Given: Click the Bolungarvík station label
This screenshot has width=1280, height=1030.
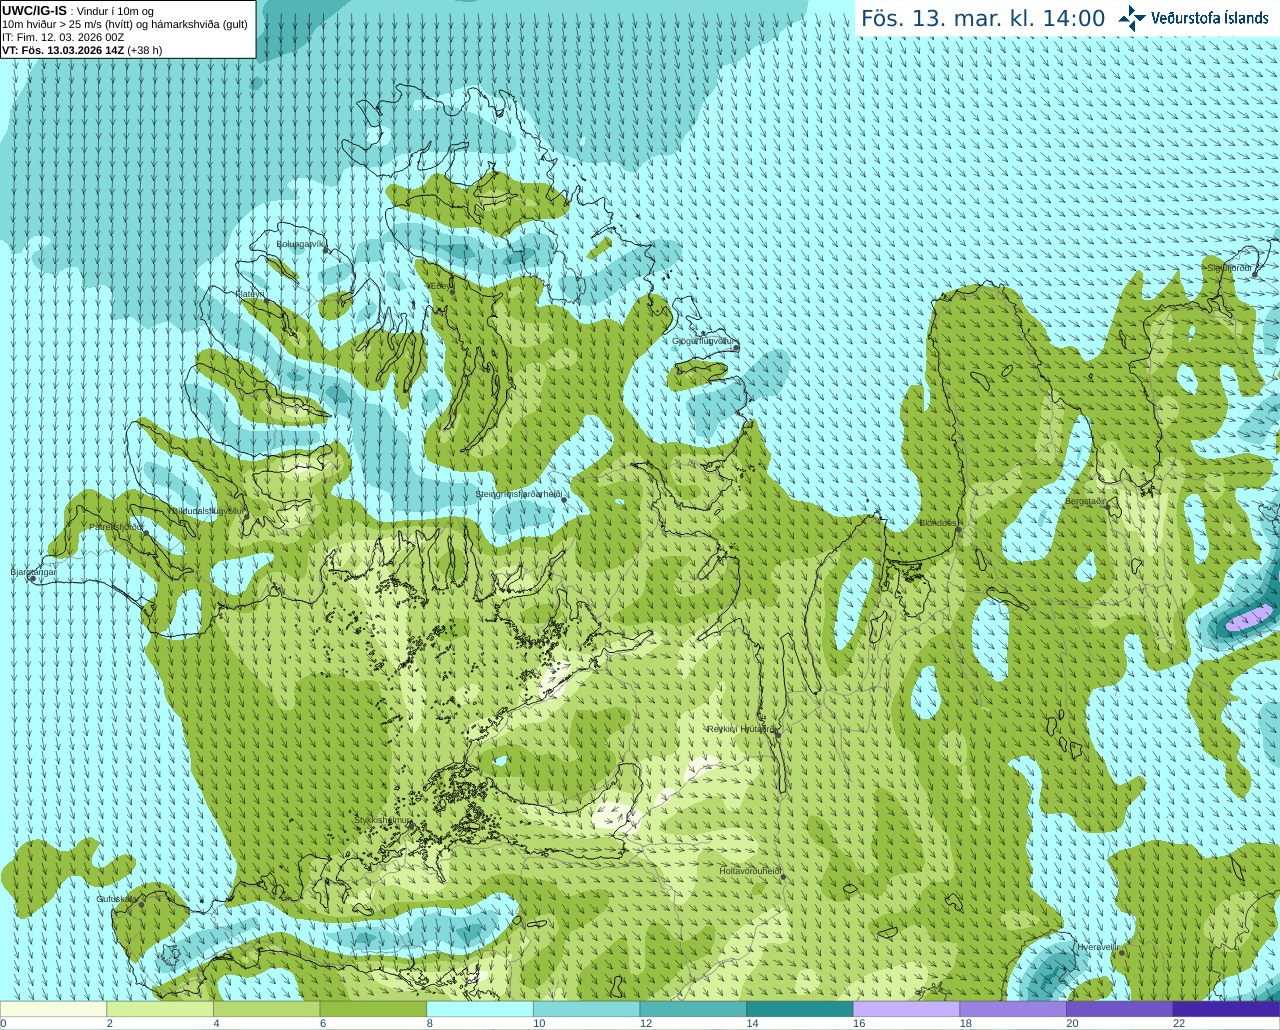Looking at the screenshot, I should point(301,244).
